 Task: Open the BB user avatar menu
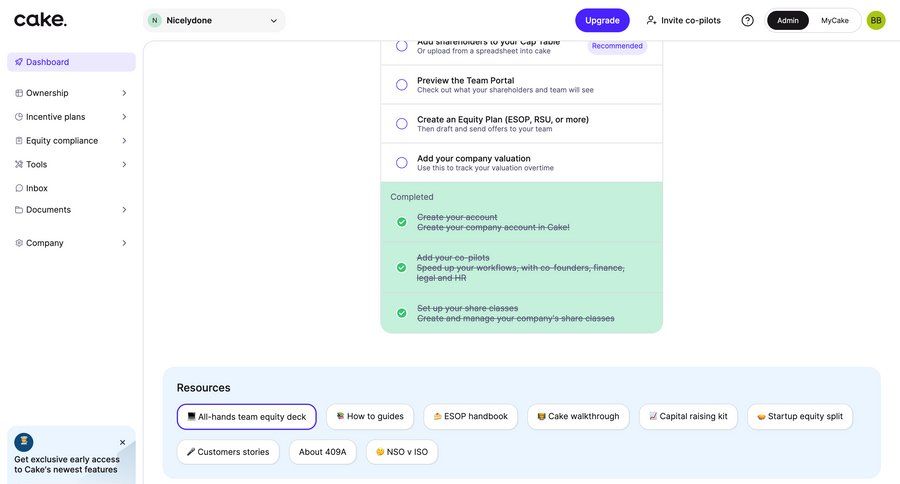pyautogui.click(x=876, y=20)
